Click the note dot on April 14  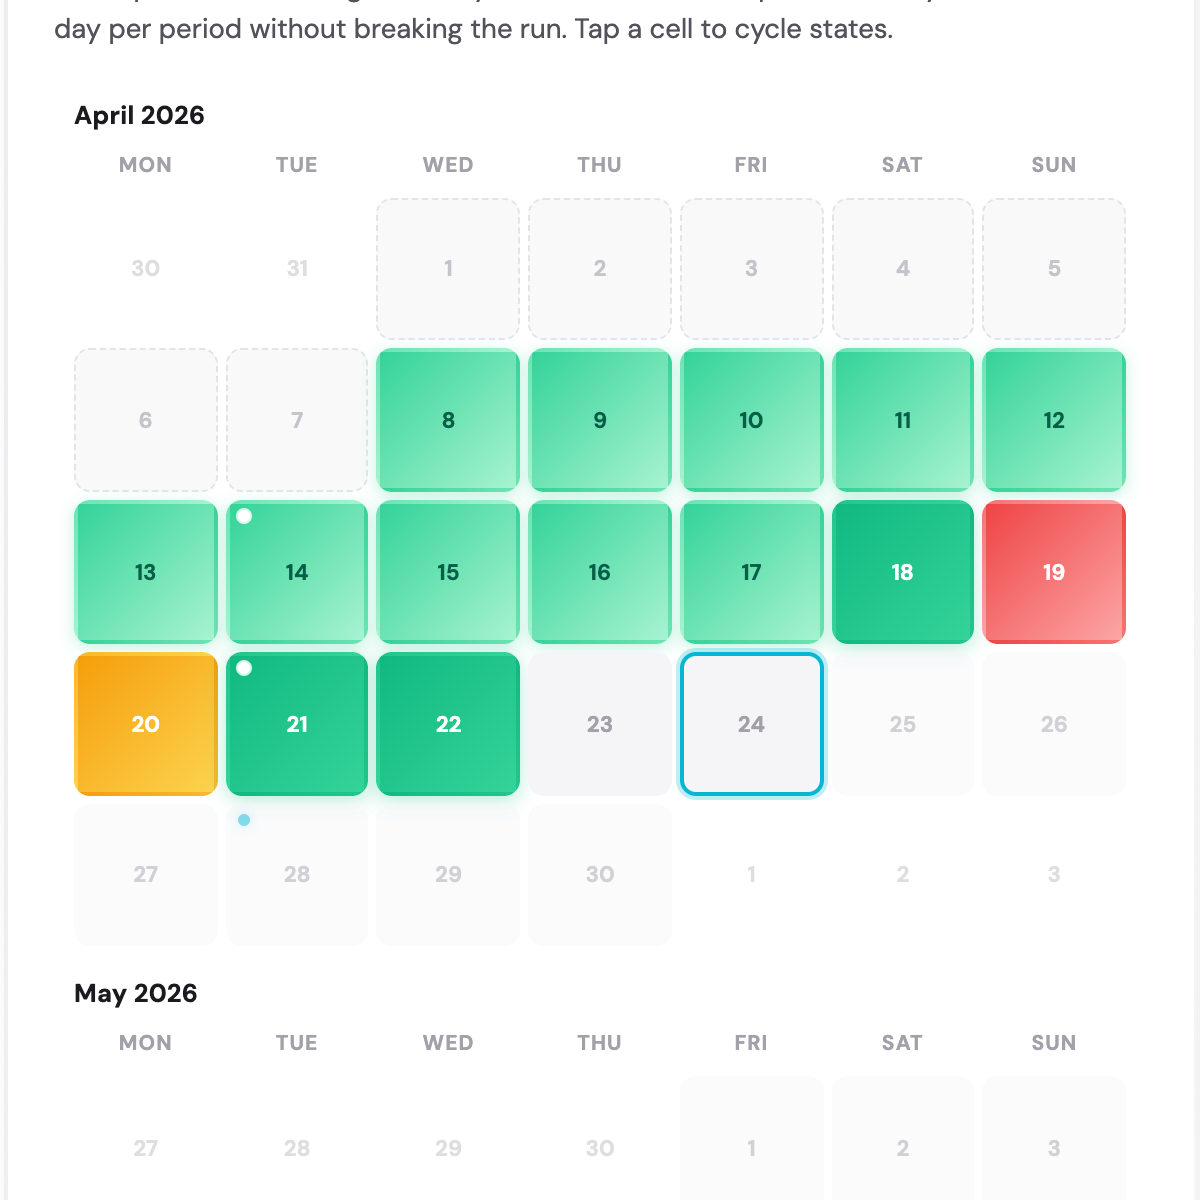[244, 517]
